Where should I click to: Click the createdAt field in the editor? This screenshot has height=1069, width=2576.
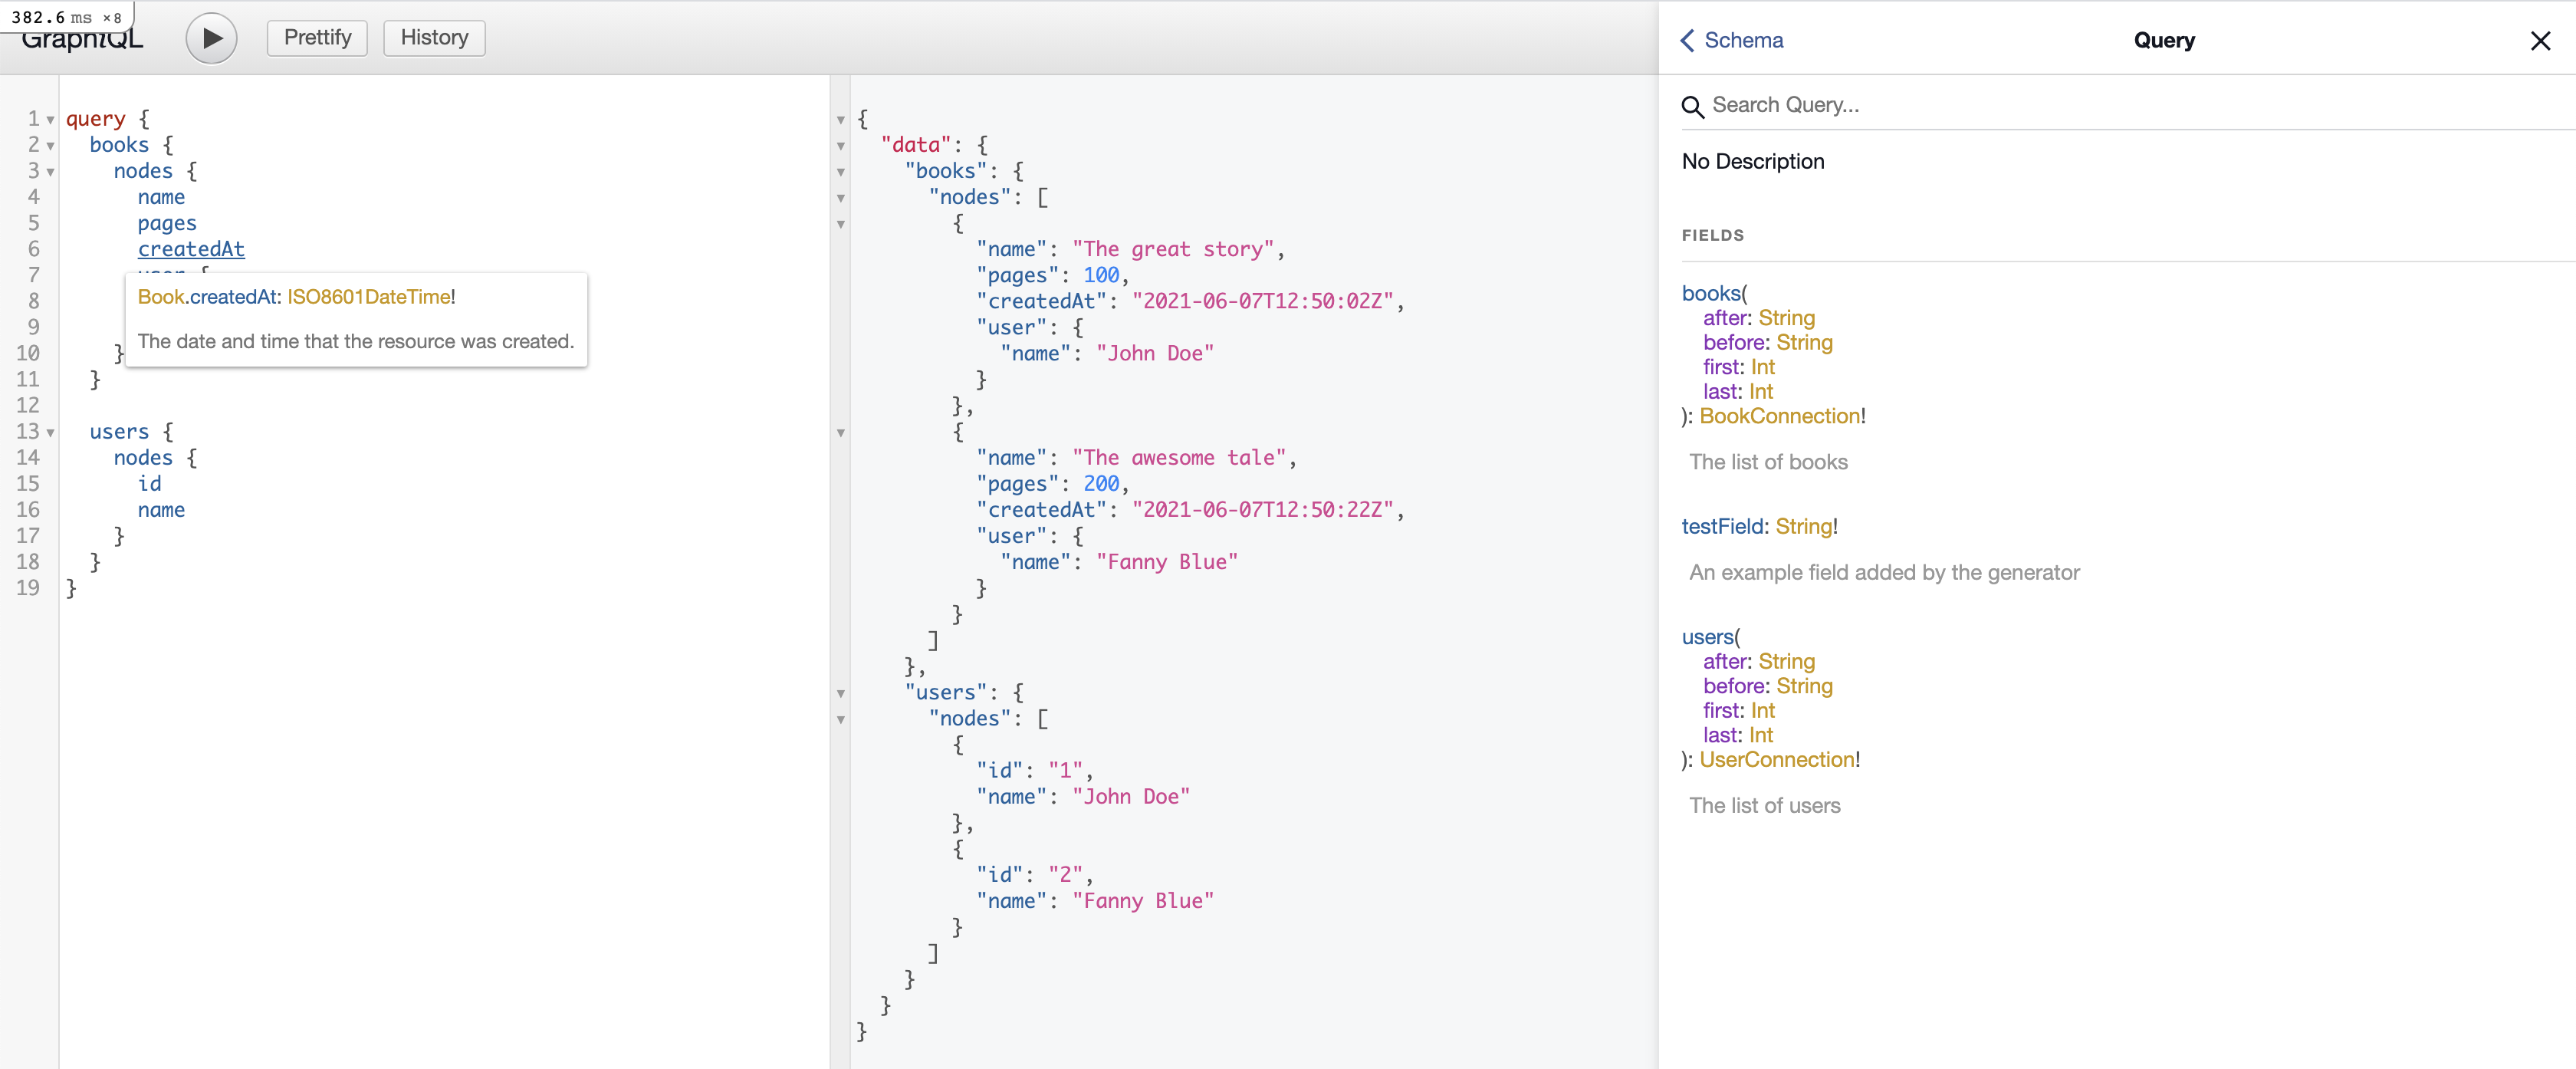coord(191,249)
